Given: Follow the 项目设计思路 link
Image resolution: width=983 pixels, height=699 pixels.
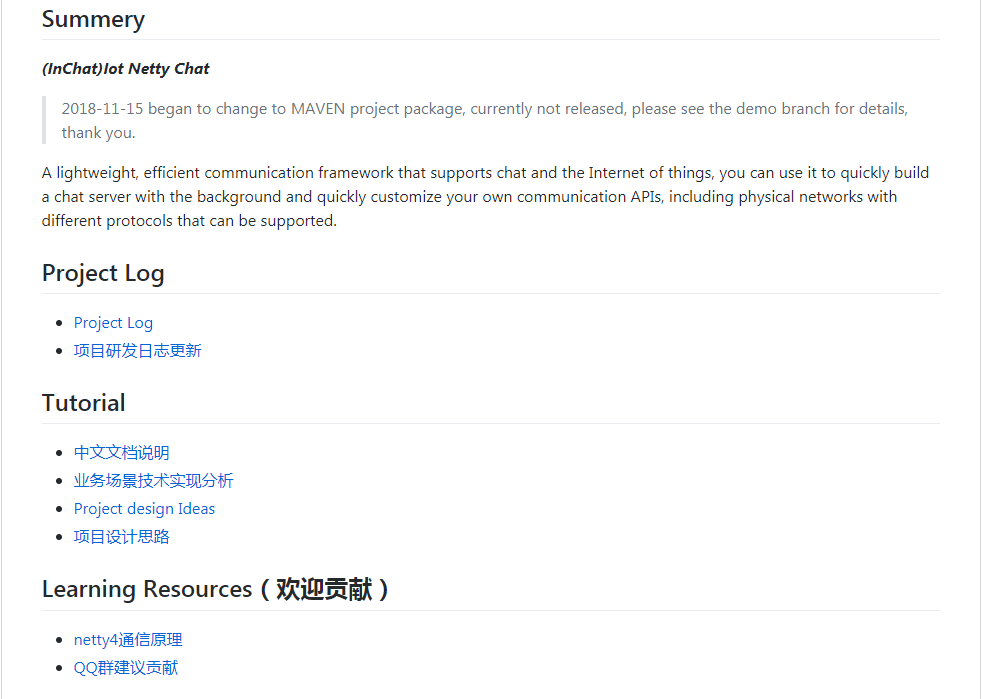Looking at the screenshot, I should tap(121, 537).
